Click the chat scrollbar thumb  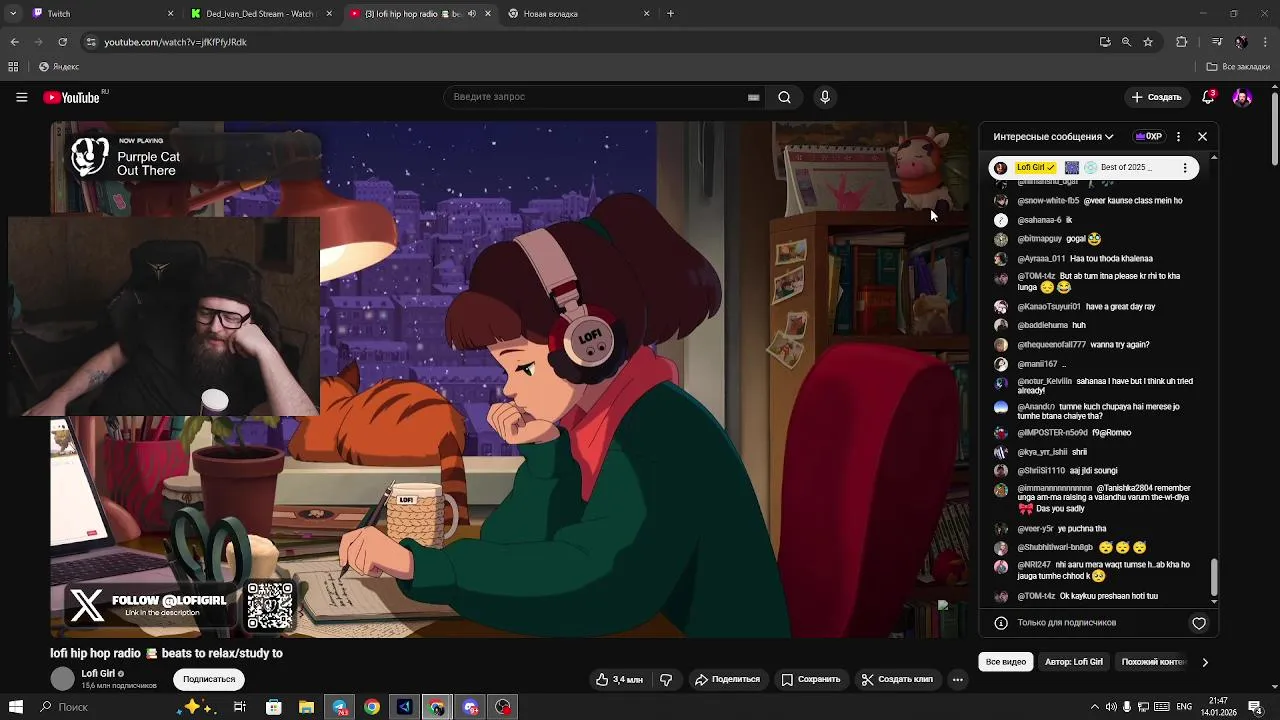1214,575
